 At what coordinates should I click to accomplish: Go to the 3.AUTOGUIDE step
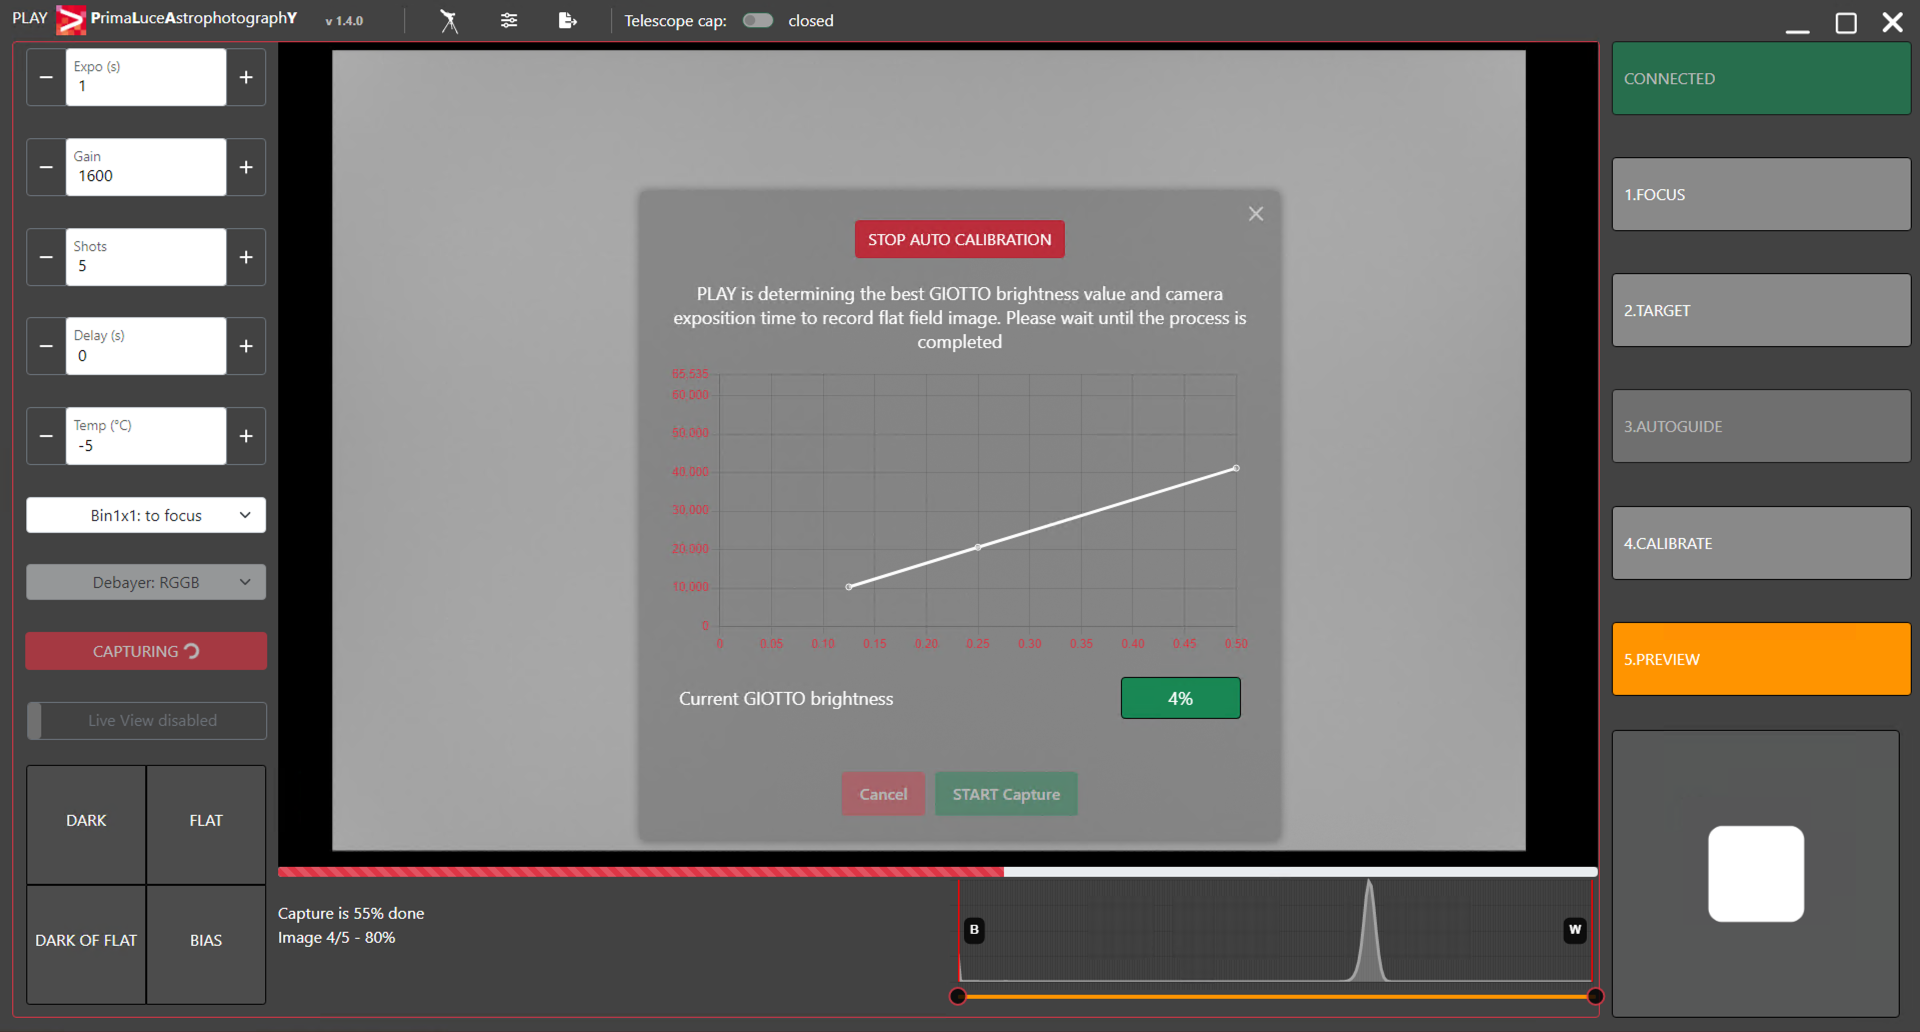pyautogui.click(x=1761, y=426)
